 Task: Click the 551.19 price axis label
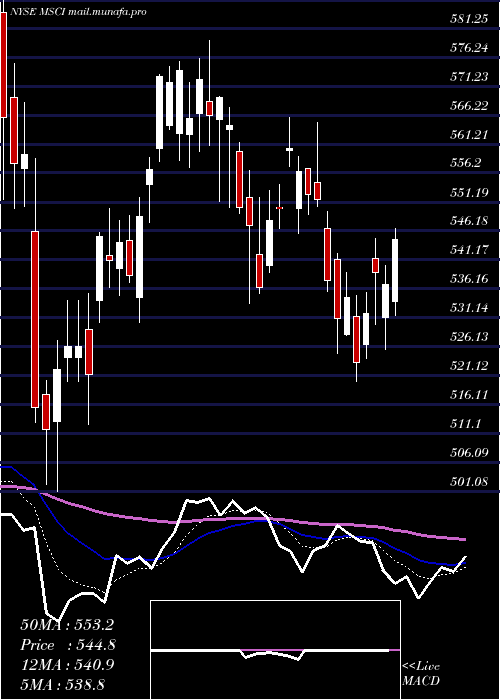tap(469, 192)
